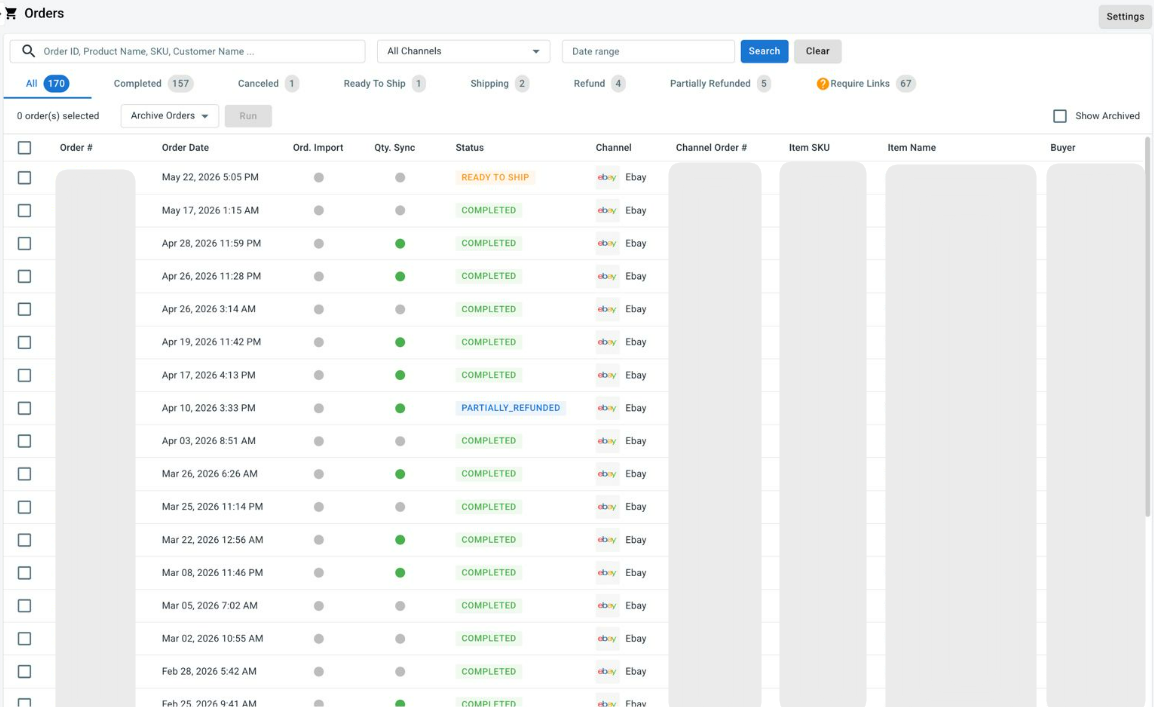Click green Qty. Sync dot for Apr 10, 2026
The height and width of the screenshot is (707, 1154).
click(x=400, y=408)
